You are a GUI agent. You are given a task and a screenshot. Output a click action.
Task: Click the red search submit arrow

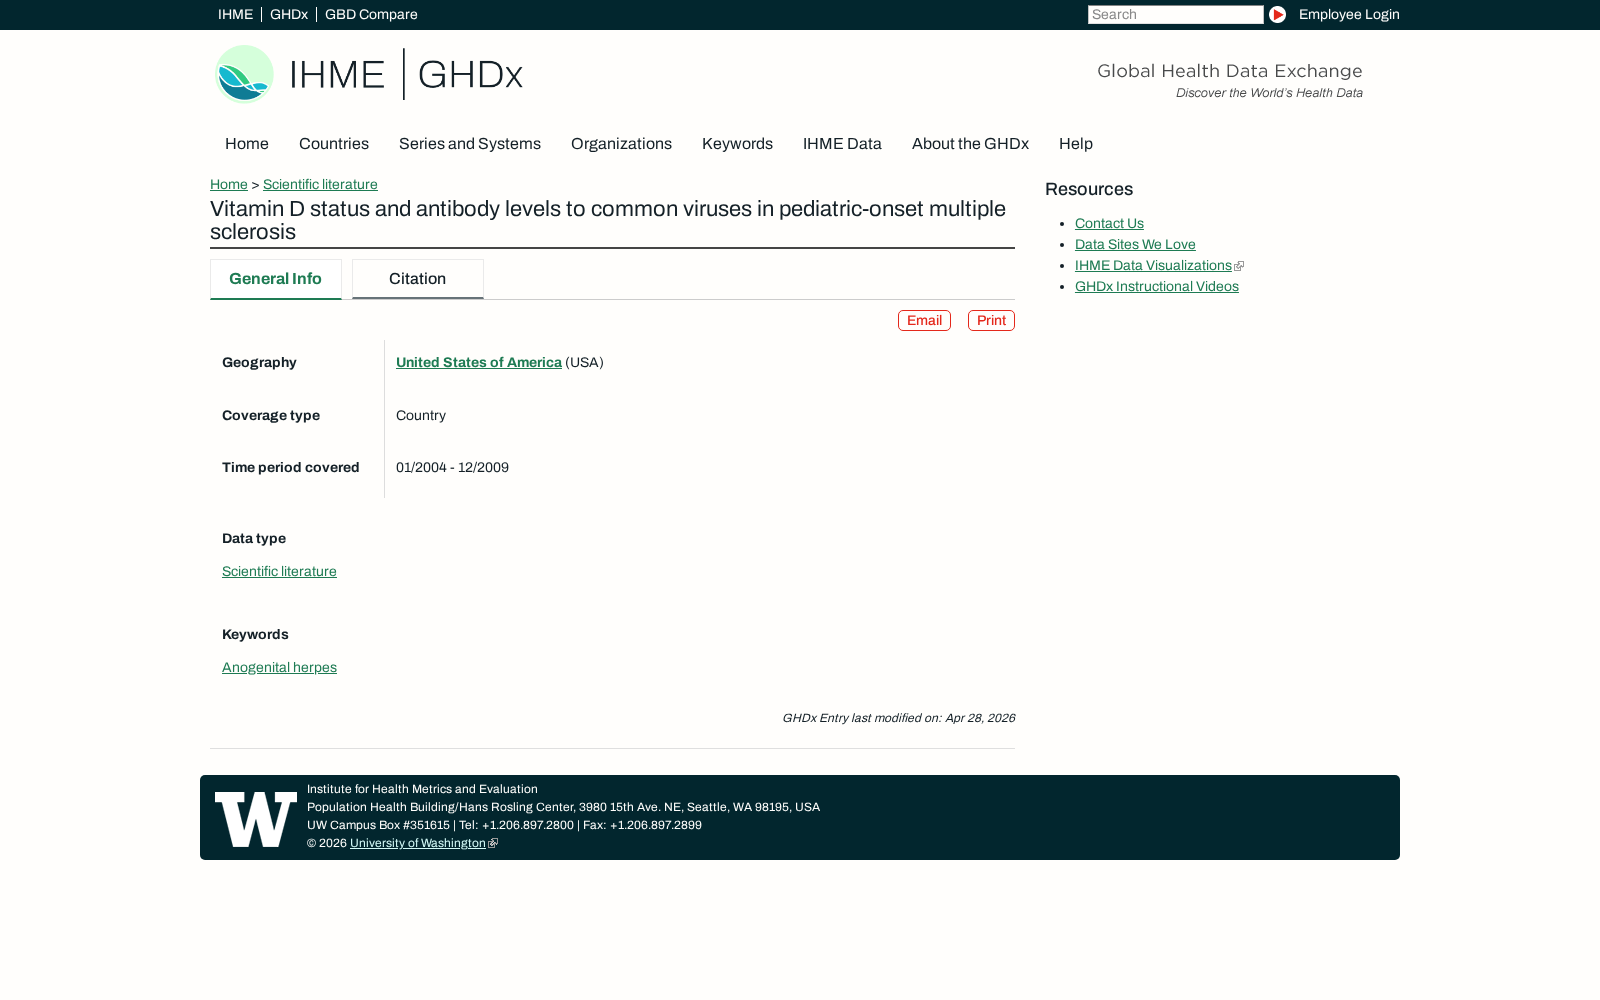click(x=1277, y=15)
